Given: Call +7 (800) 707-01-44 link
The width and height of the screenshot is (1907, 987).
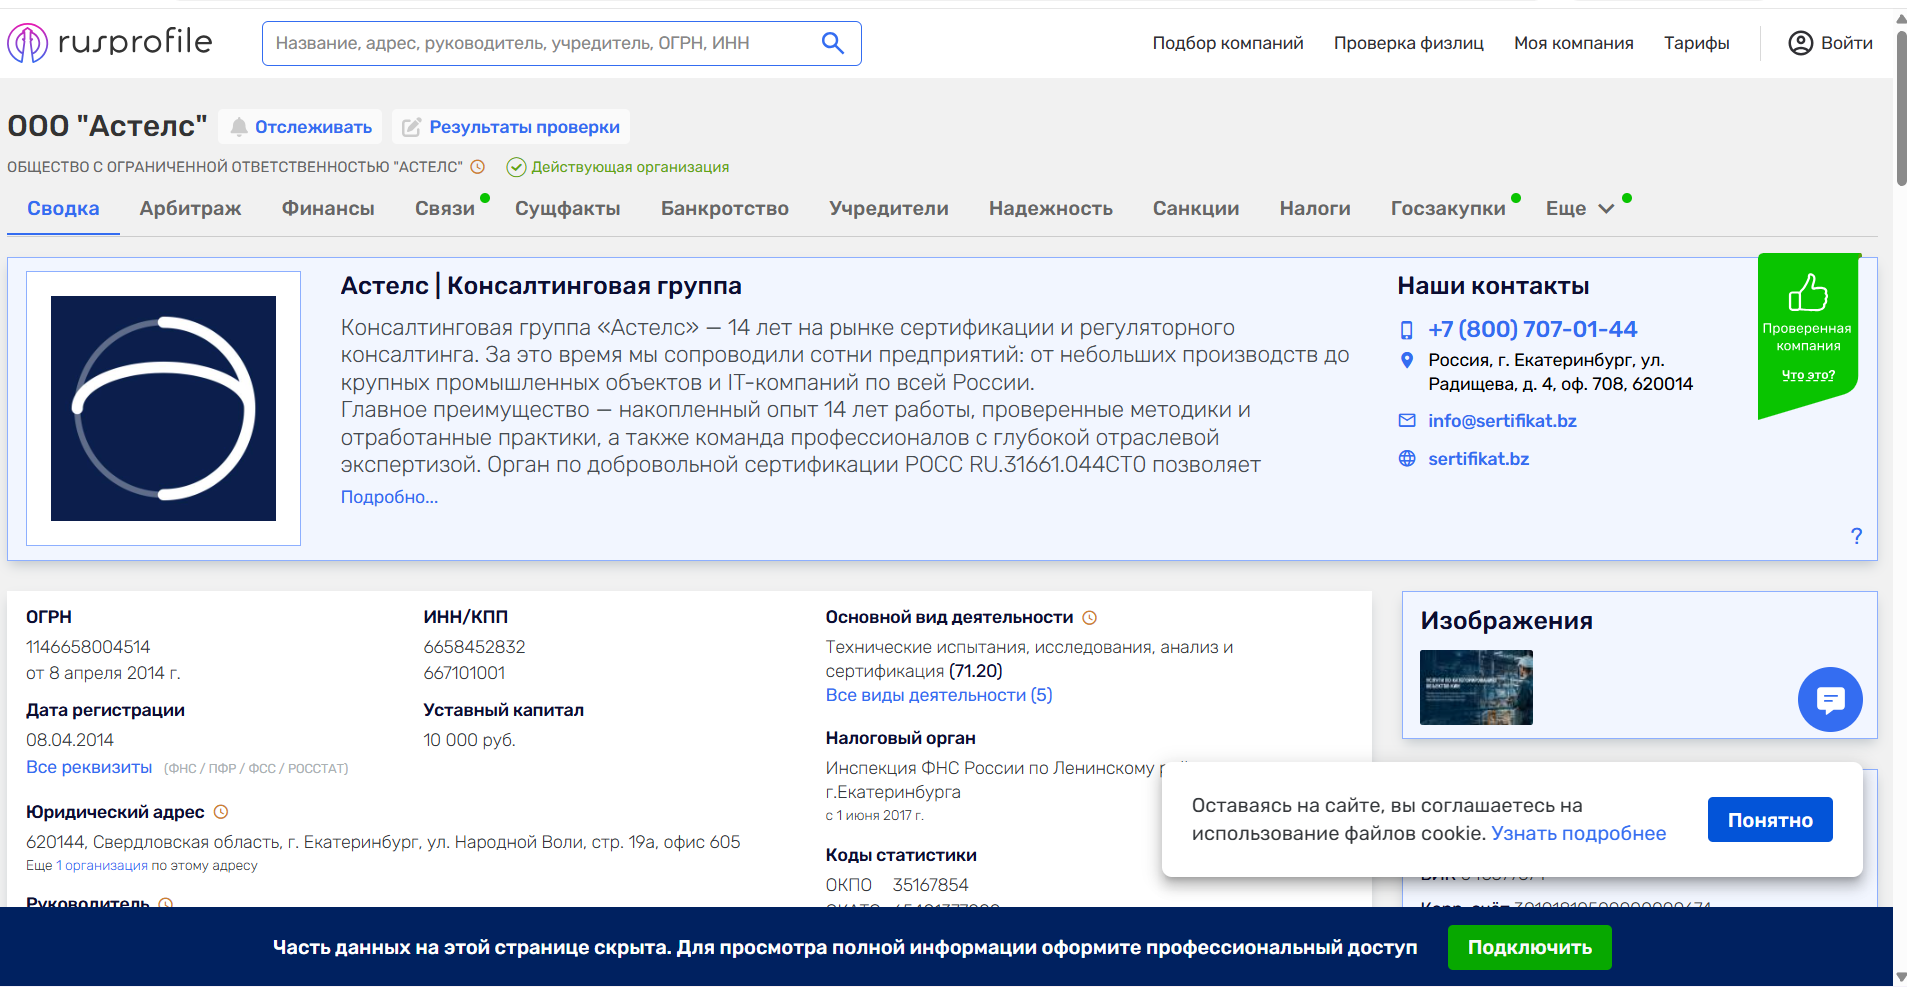Looking at the screenshot, I should pos(1532,329).
